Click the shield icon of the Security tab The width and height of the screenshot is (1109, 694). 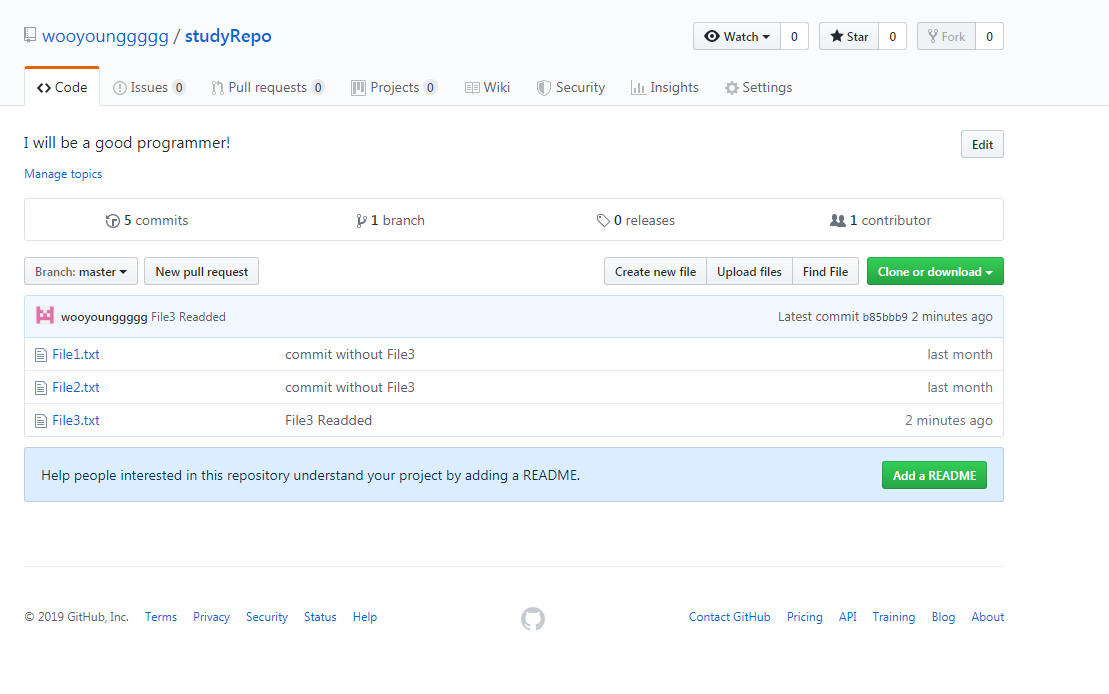(x=543, y=88)
